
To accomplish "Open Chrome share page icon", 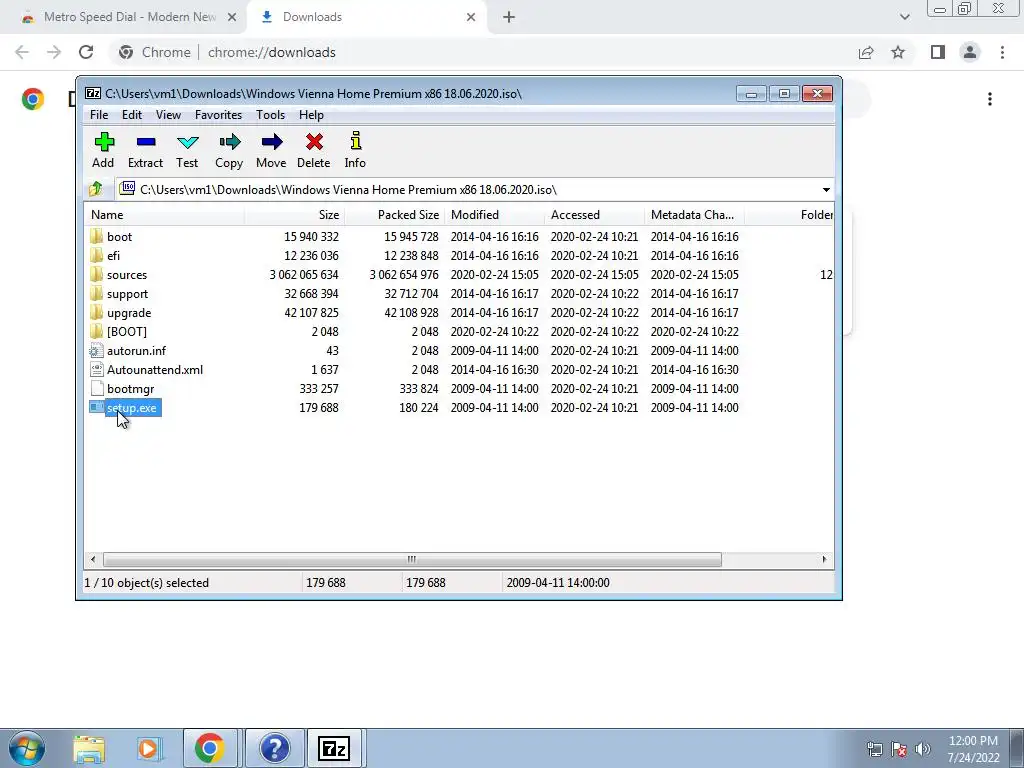I will pyautogui.click(x=866, y=52).
